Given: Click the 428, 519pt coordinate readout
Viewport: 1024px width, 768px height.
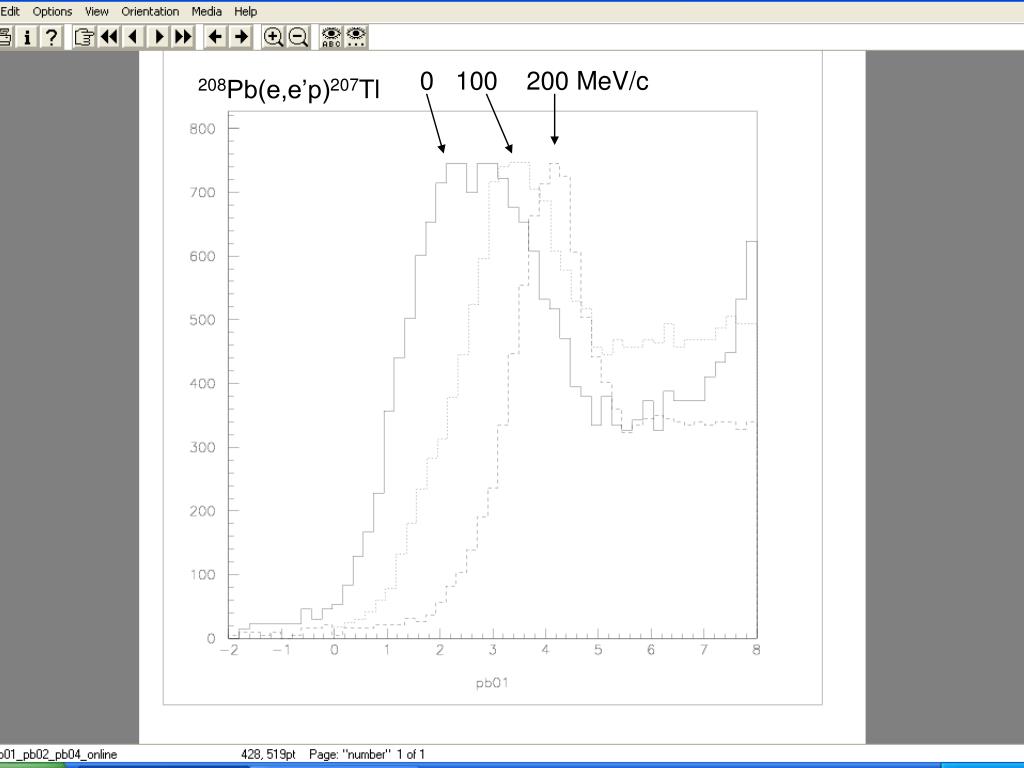Looking at the screenshot, I should tap(268, 754).
